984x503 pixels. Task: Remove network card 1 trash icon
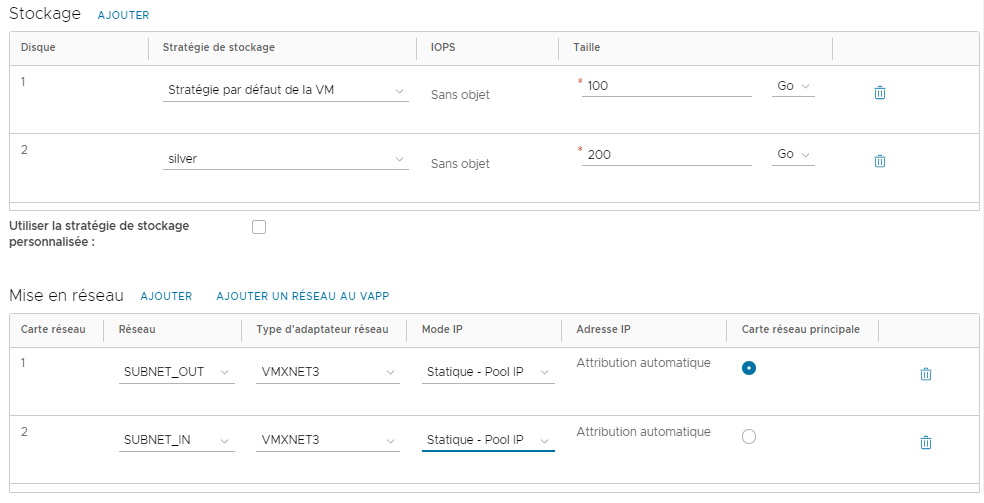[x=926, y=374]
